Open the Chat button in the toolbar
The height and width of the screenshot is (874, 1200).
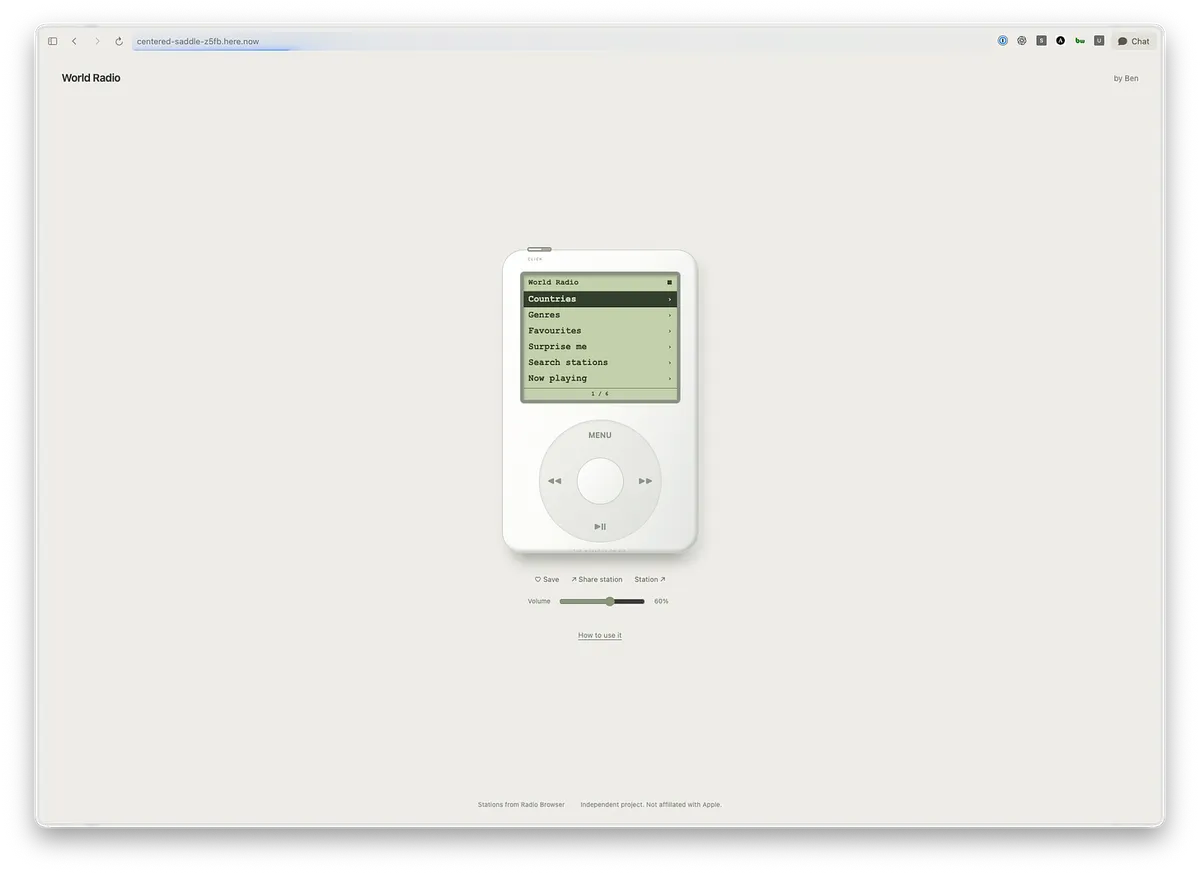pyautogui.click(x=1134, y=41)
